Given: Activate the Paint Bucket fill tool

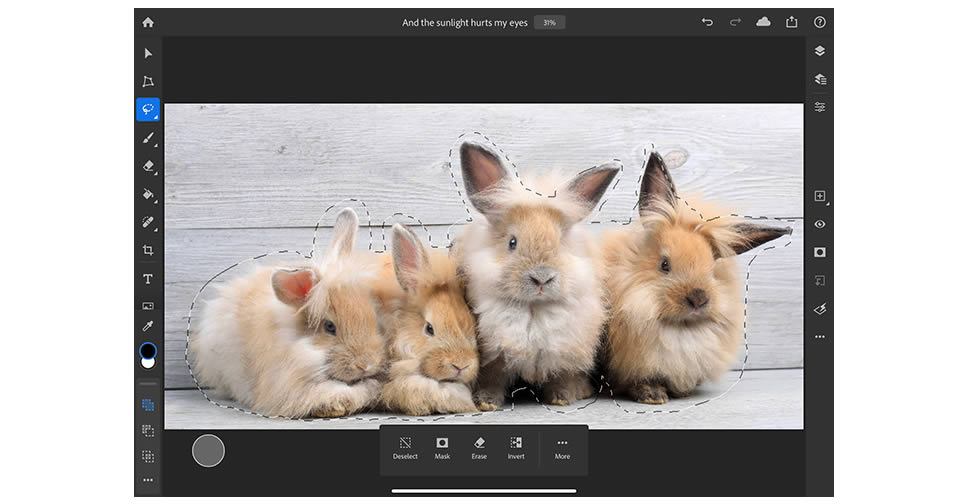Looking at the screenshot, I should (148, 194).
